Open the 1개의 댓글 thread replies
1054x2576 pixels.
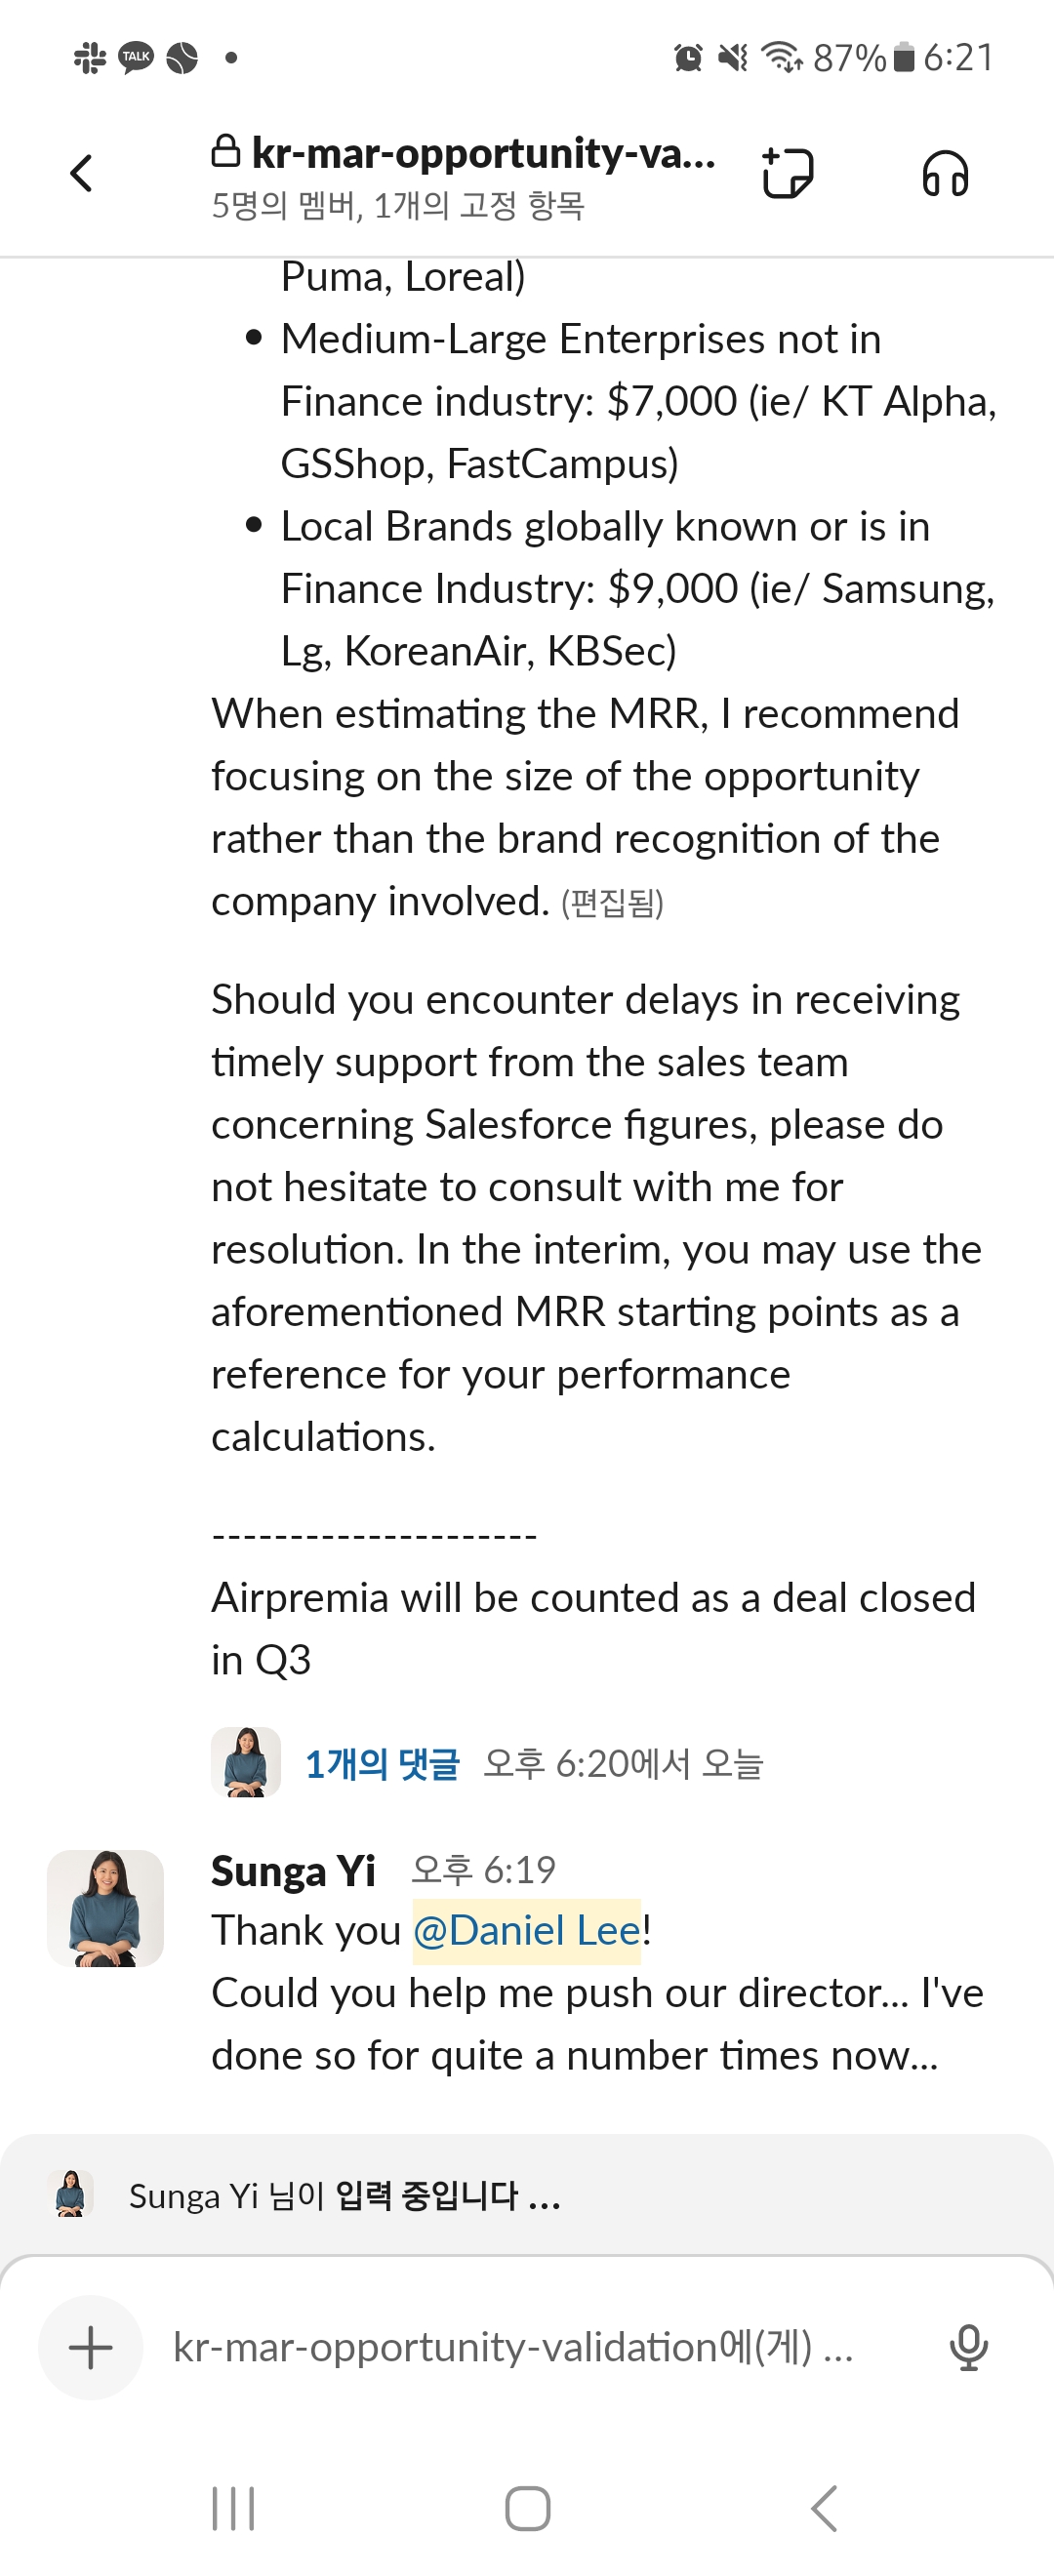[x=382, y=1764]
